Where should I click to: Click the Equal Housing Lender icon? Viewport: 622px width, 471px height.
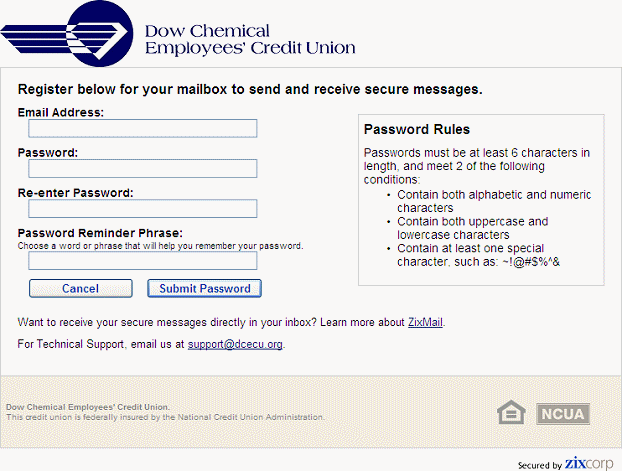click(511, 412)
